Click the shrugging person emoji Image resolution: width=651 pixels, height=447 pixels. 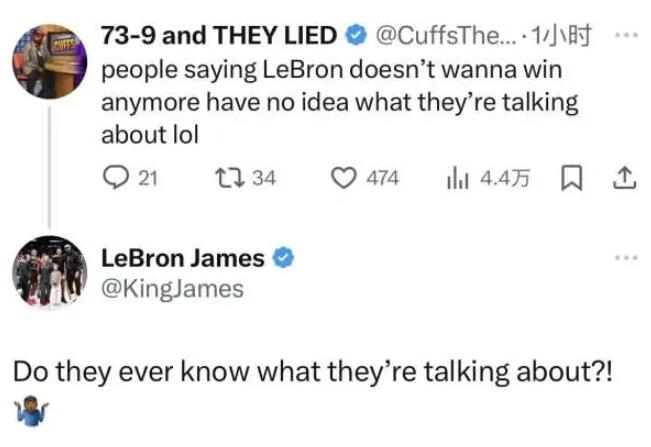[33, 408]
